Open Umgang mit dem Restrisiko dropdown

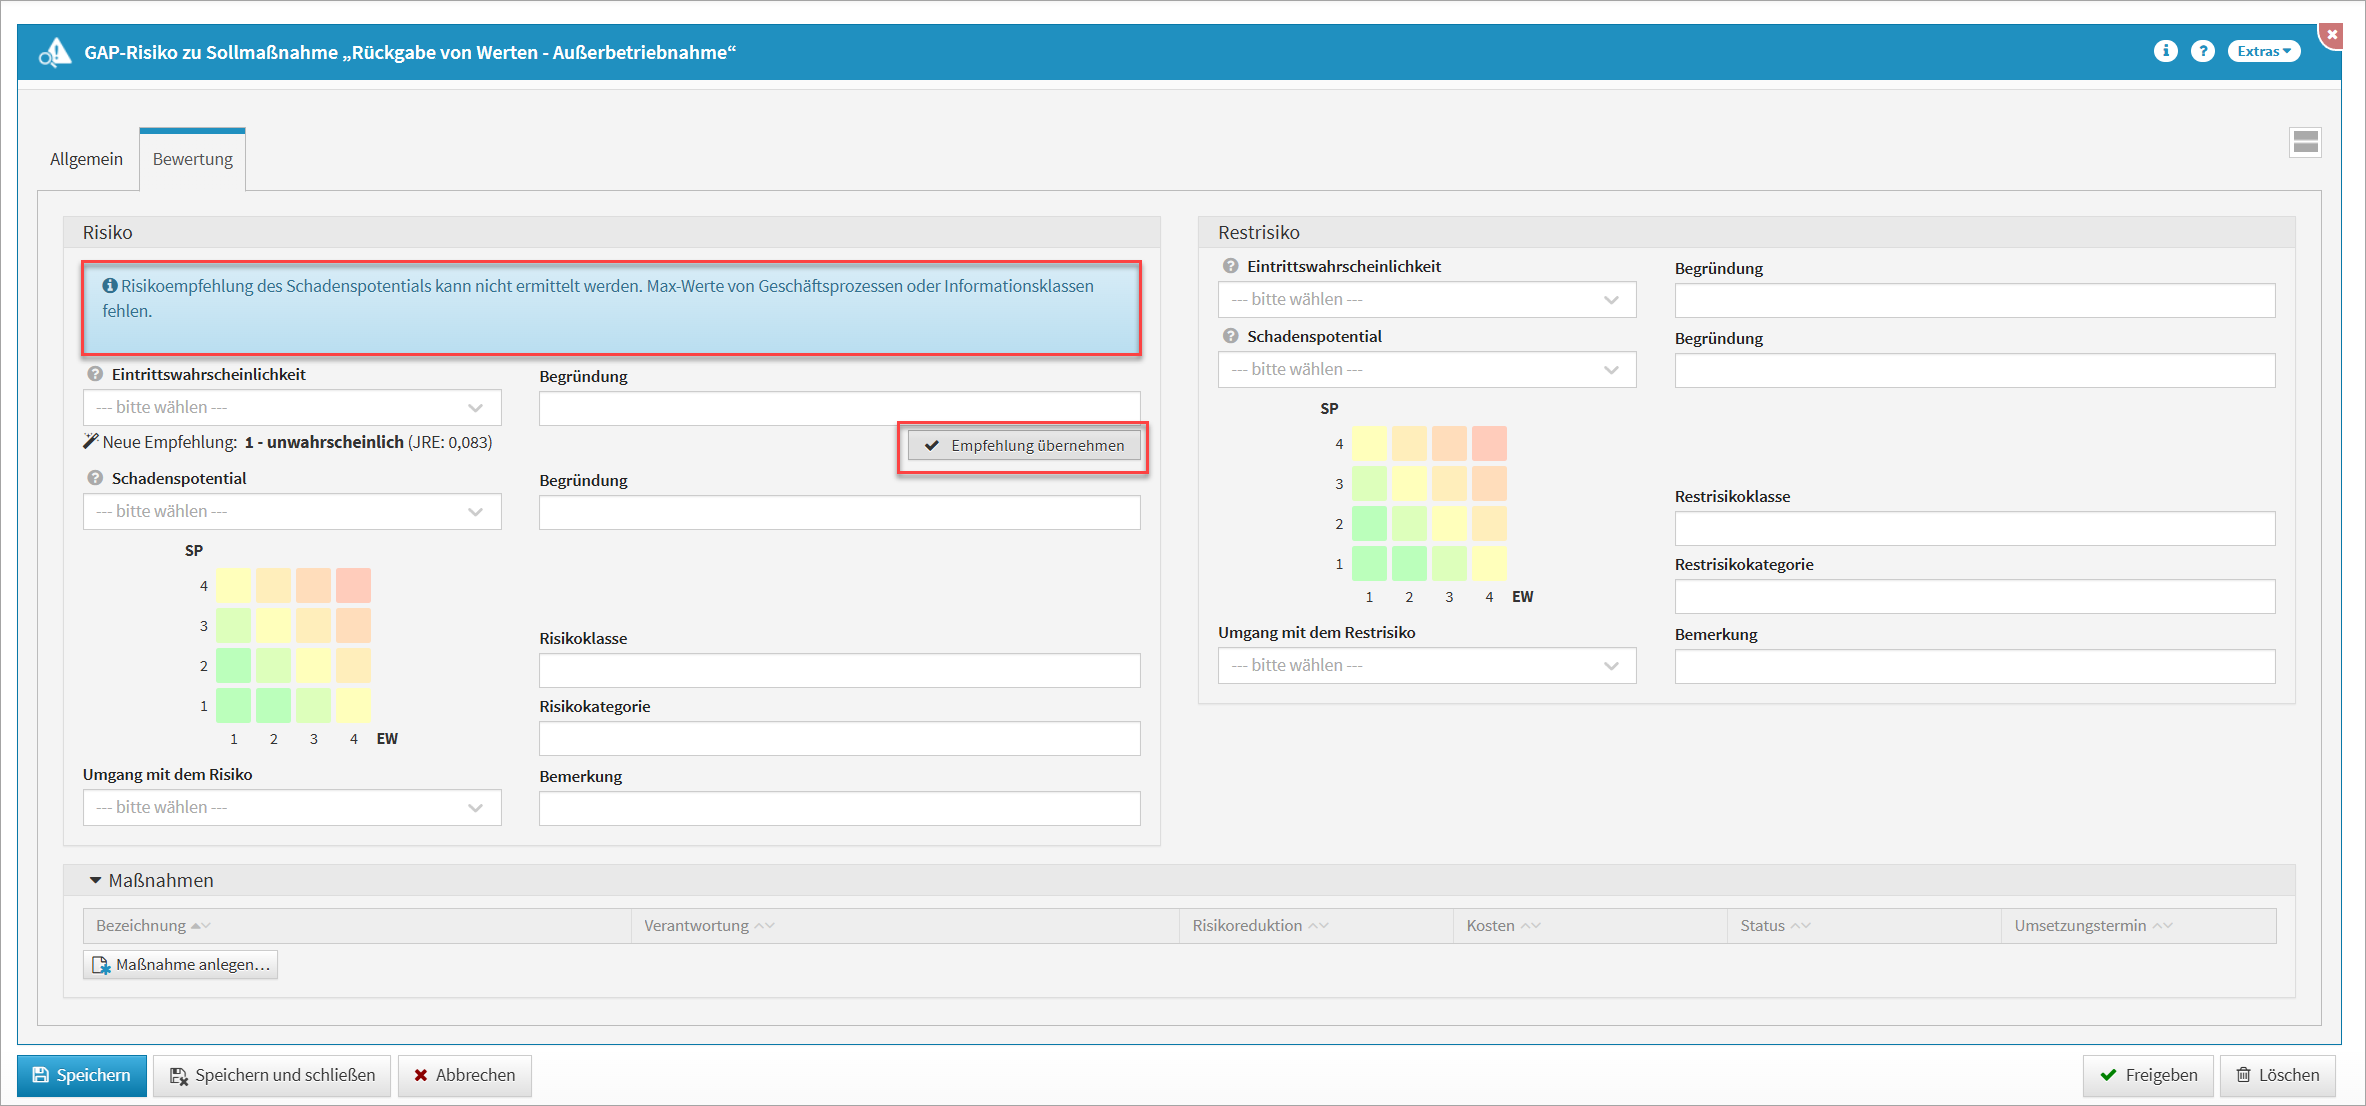(x=1426, y=665)
